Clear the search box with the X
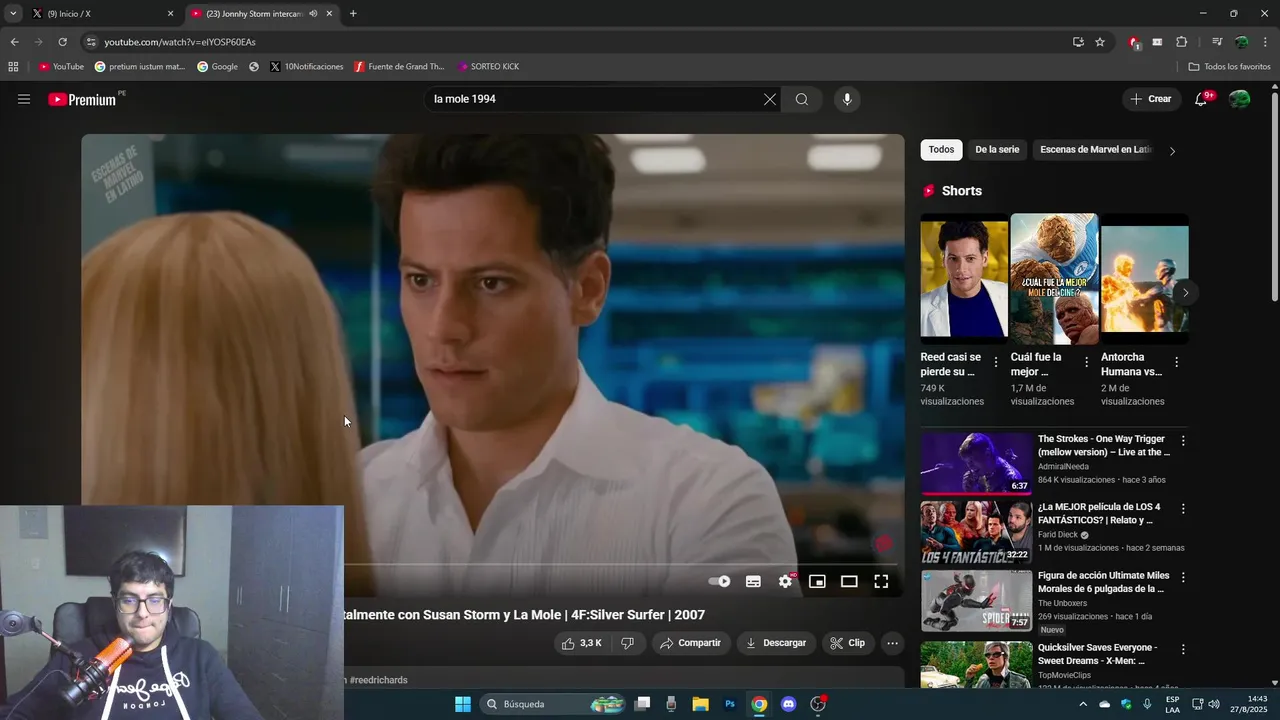Screen dimensions: 1280x720 [x=770, y=99]
